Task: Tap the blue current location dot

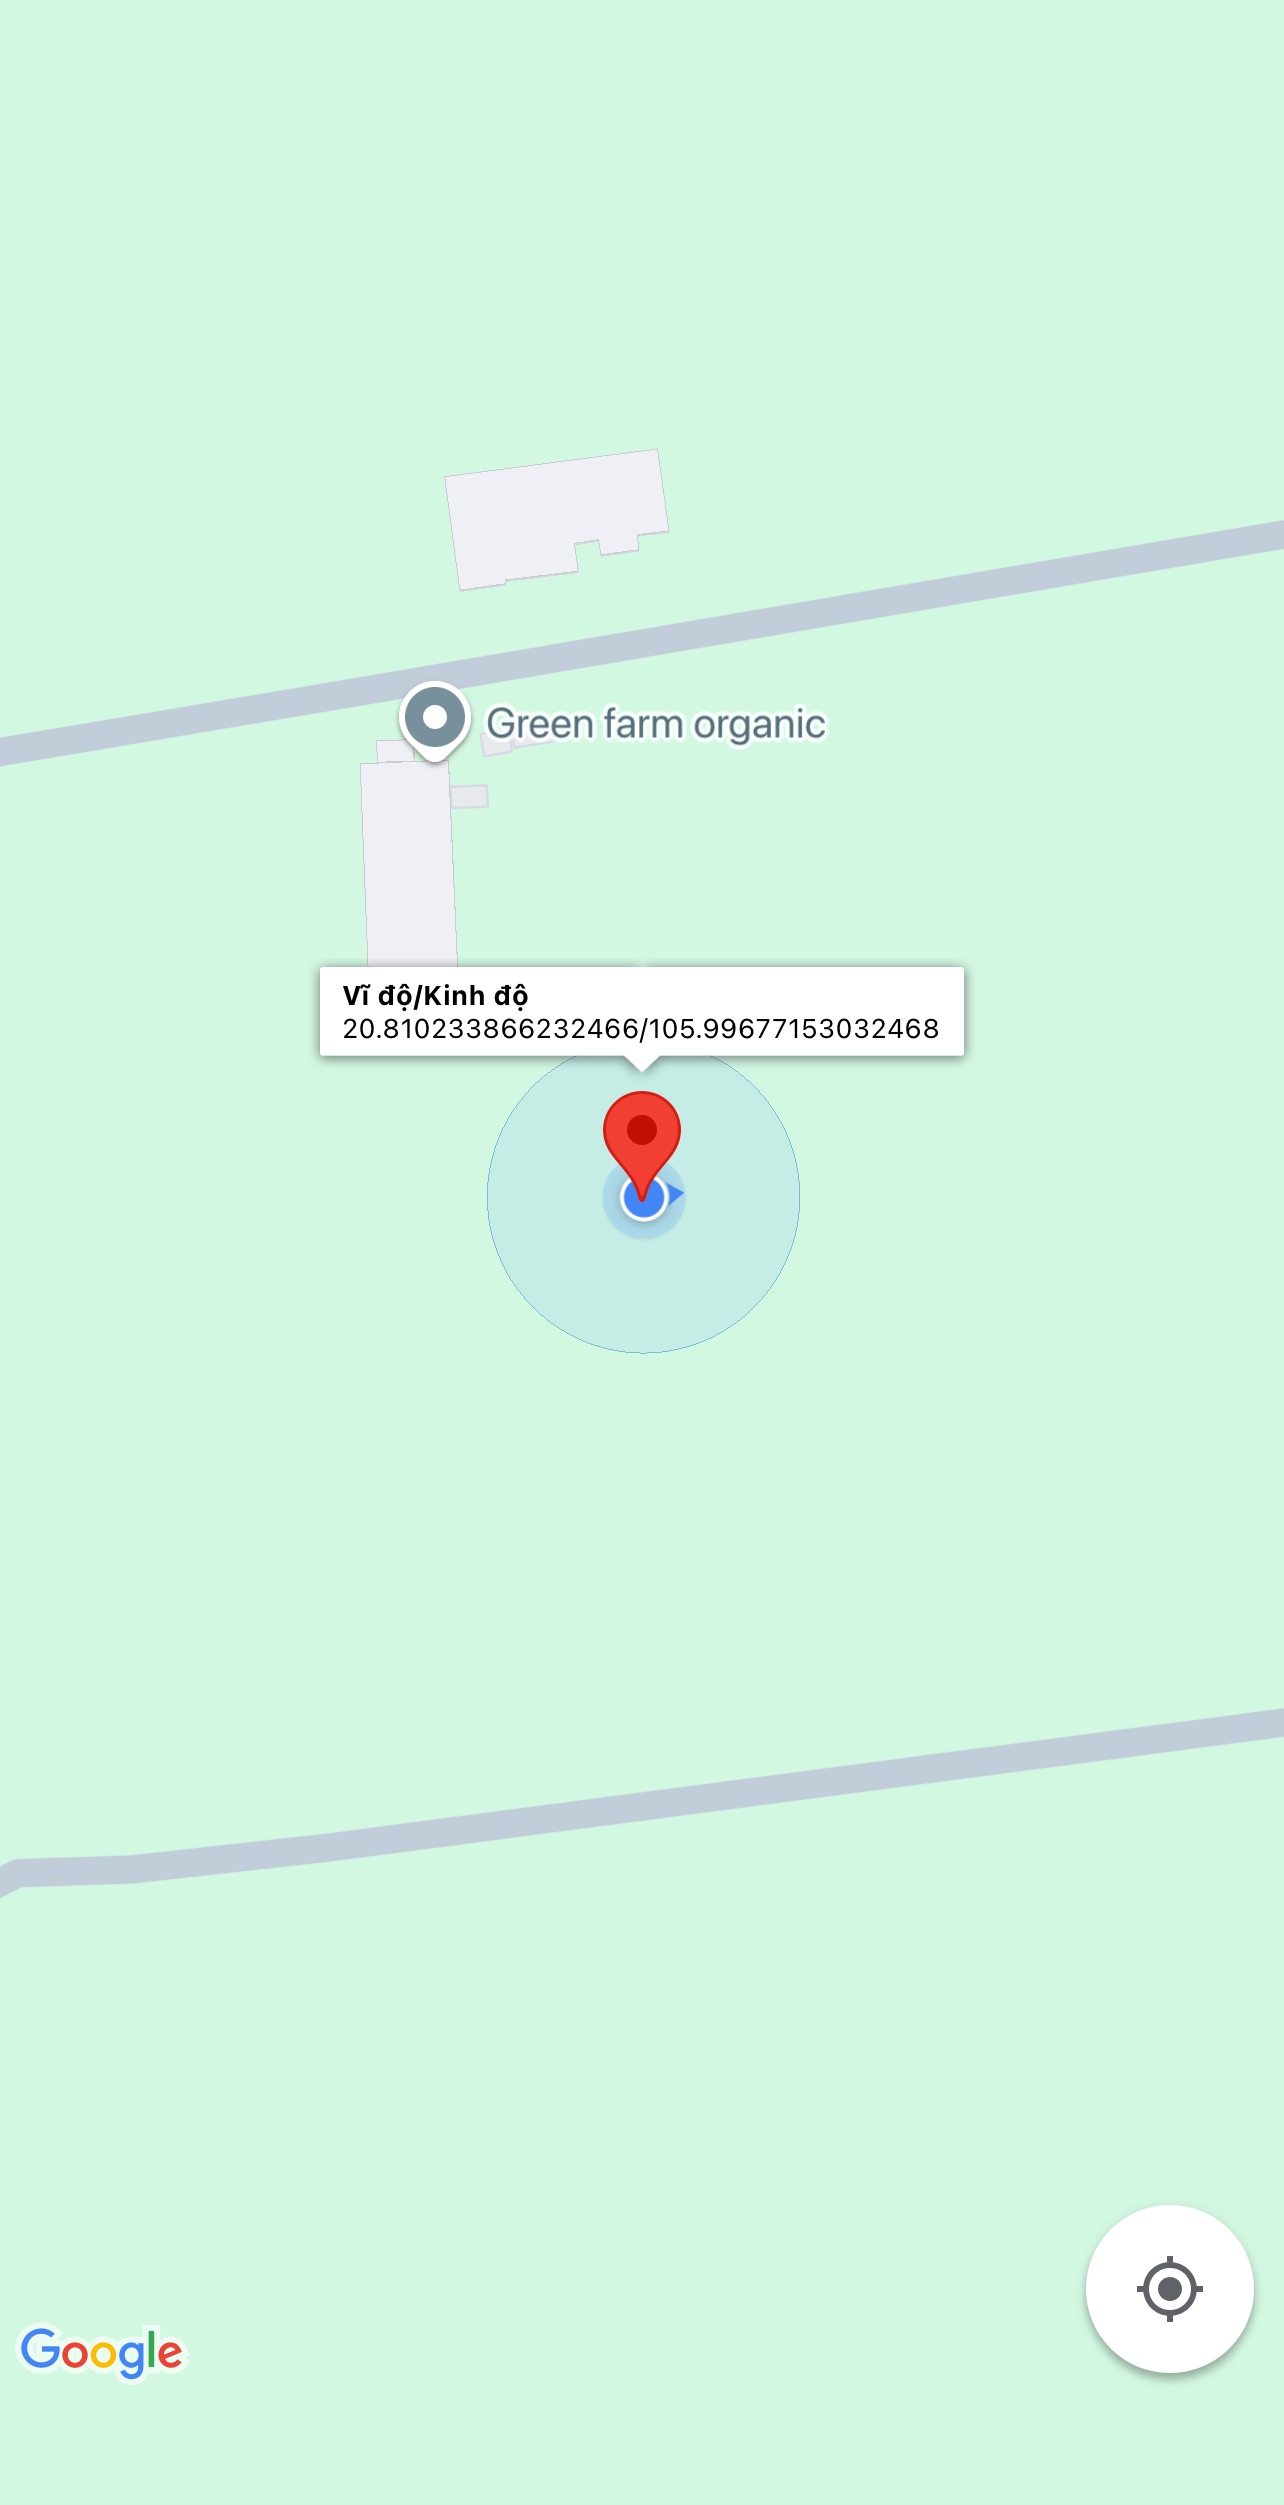Action: (x=644, y=1198)
